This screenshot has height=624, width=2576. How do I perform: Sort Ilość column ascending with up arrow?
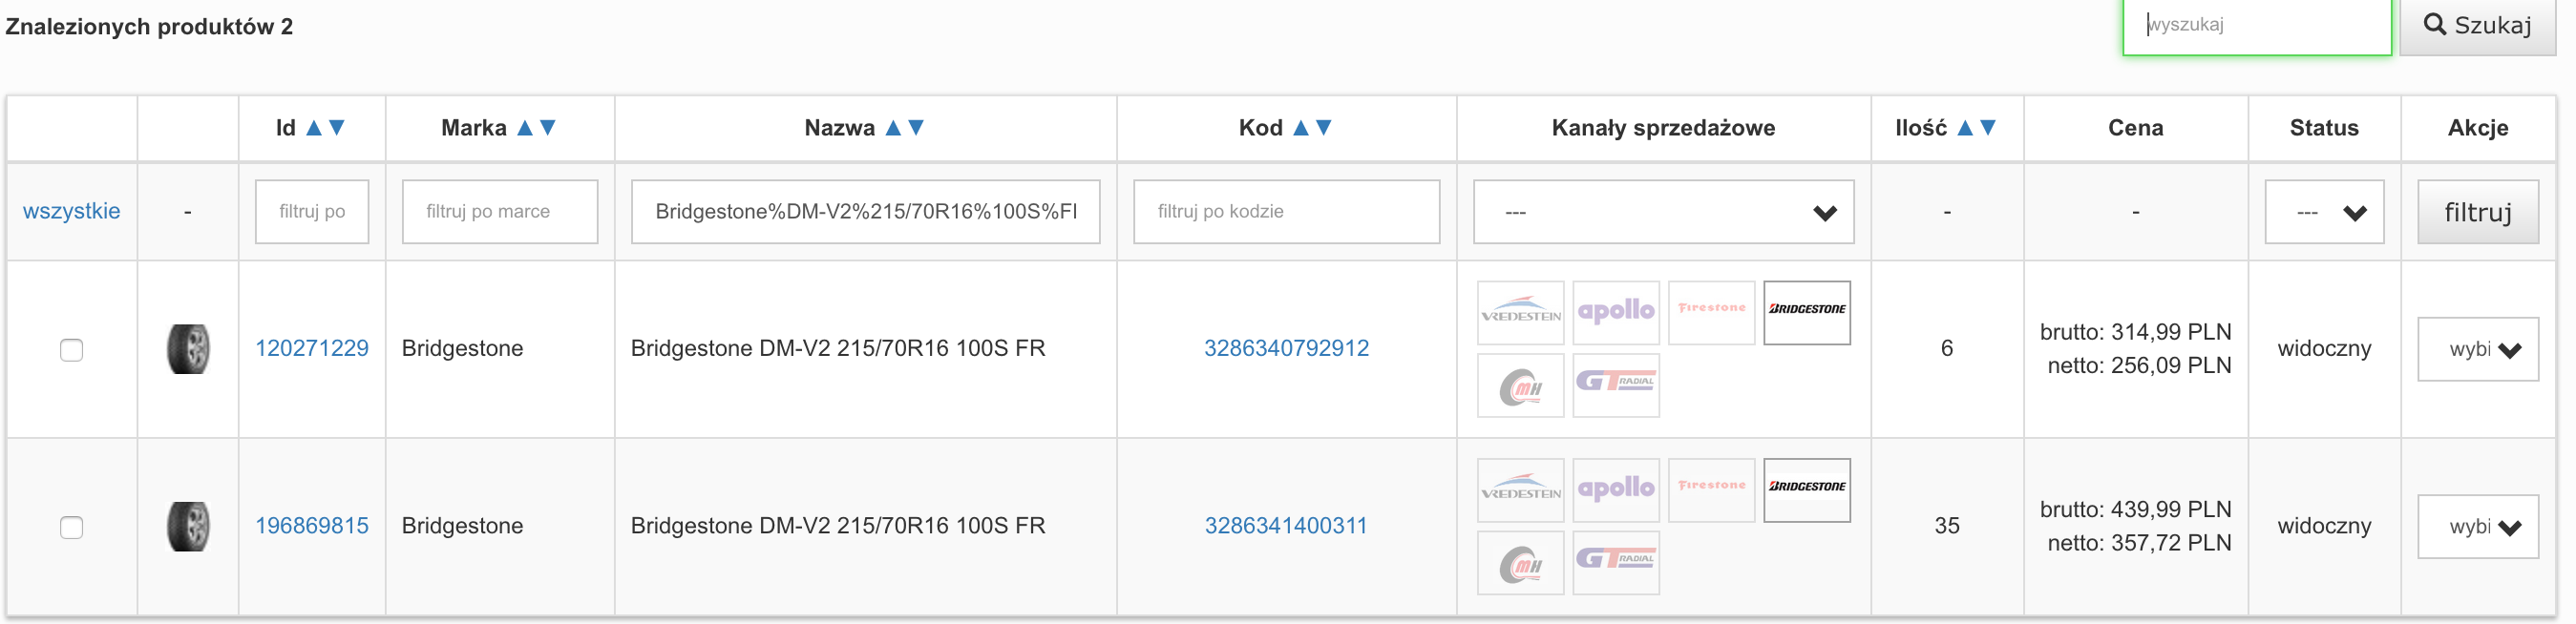1965,128
